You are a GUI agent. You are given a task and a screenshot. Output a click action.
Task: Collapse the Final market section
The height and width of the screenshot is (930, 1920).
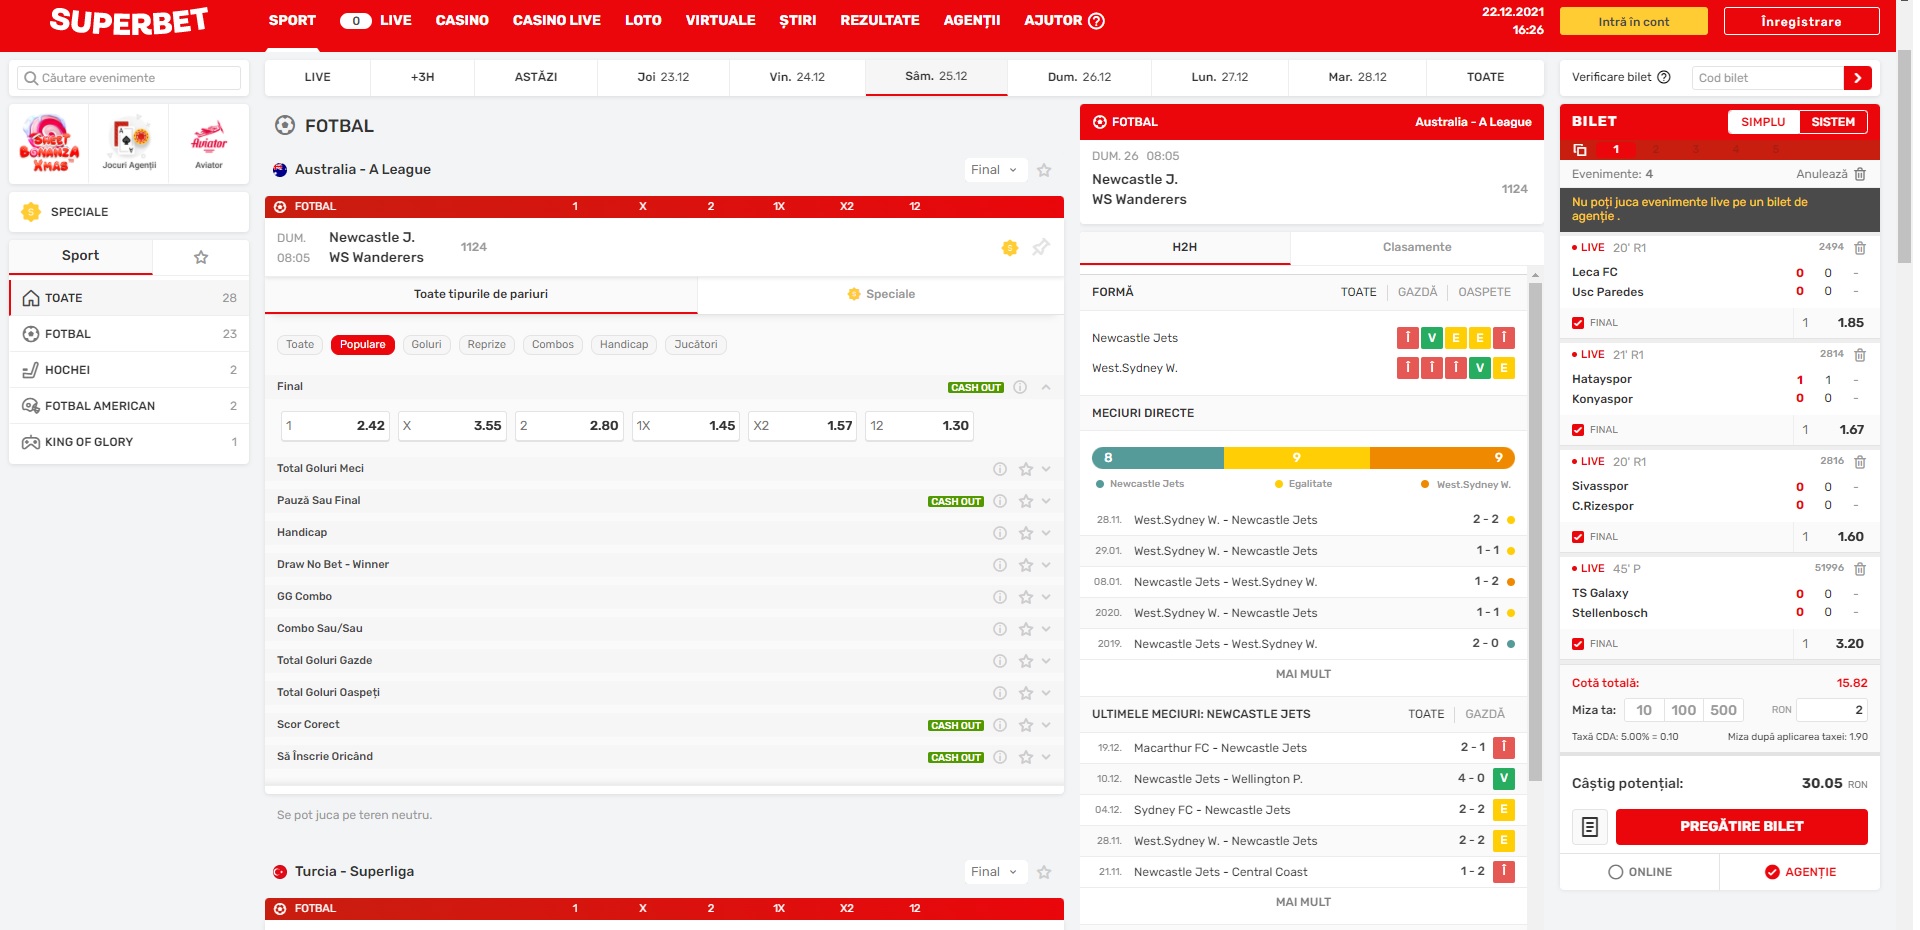[1046, 387]
